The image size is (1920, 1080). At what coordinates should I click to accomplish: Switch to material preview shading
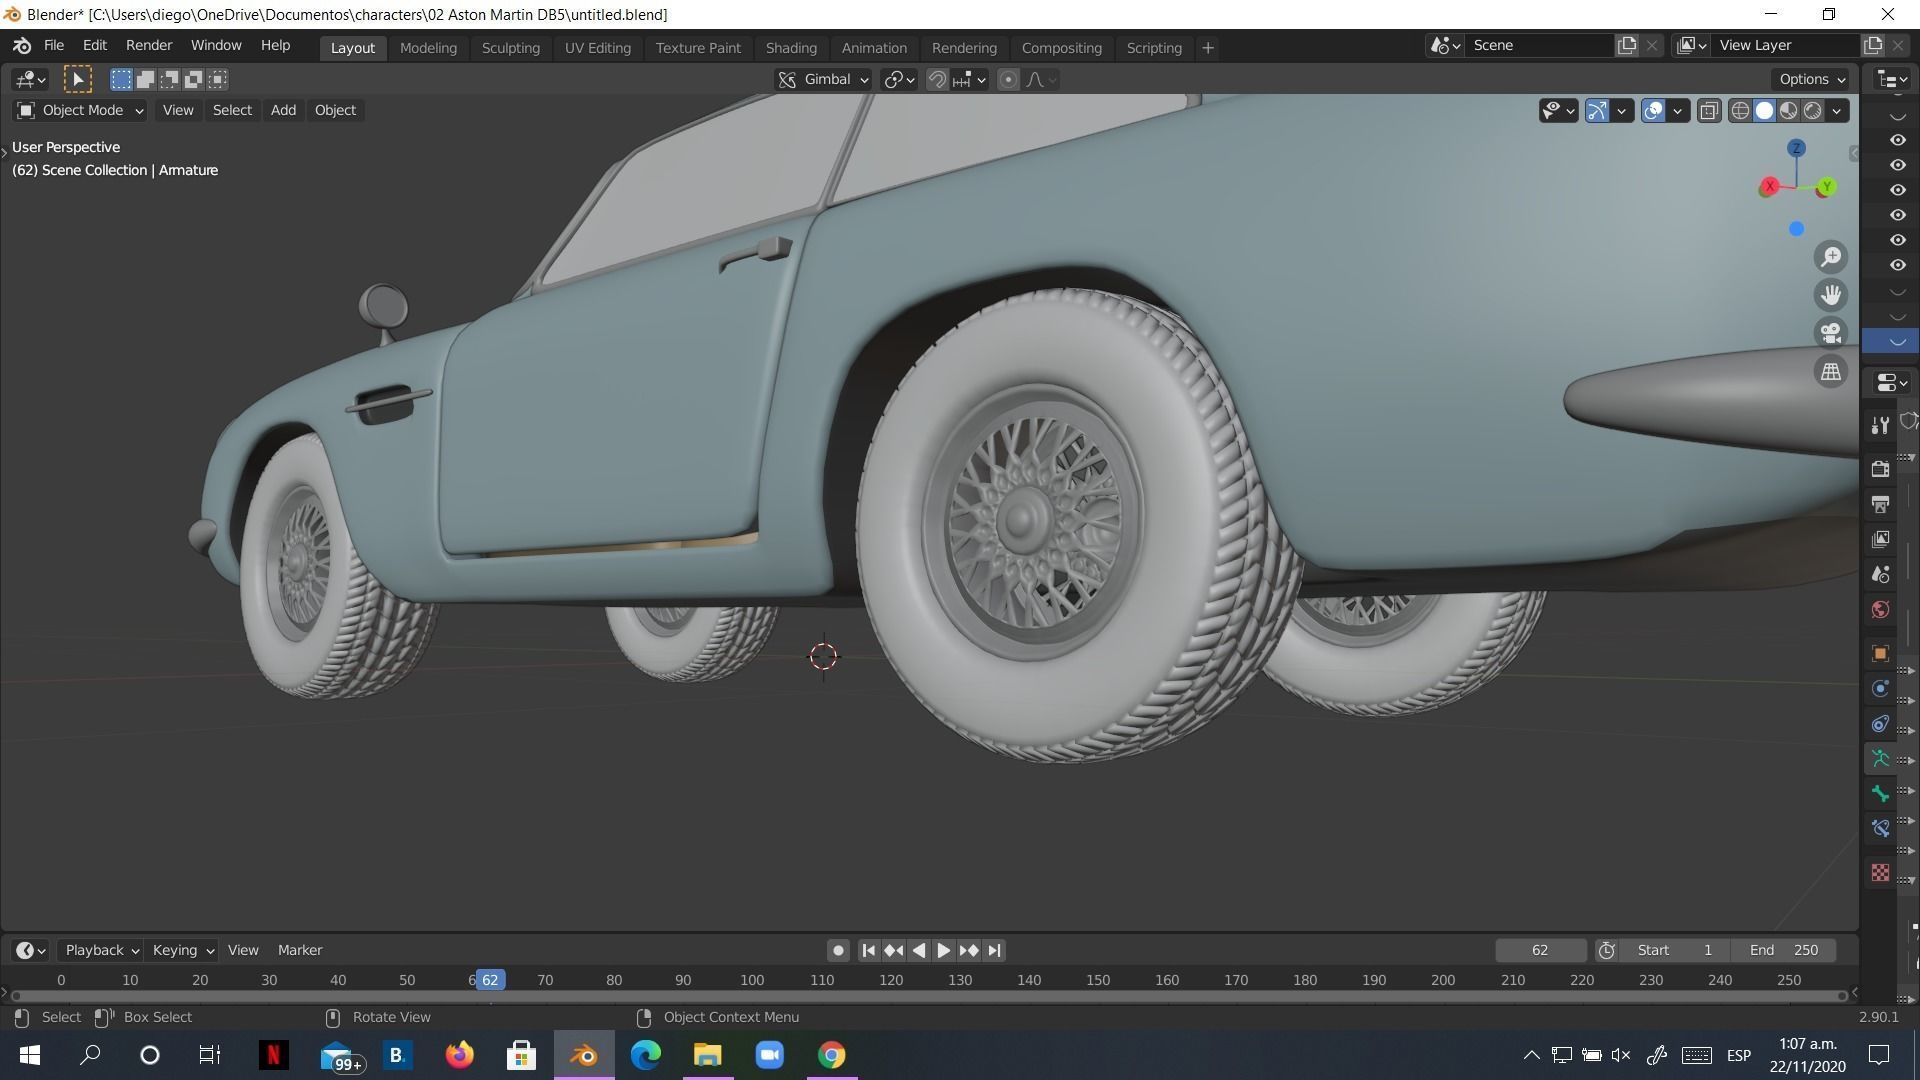click(1788, 111)
